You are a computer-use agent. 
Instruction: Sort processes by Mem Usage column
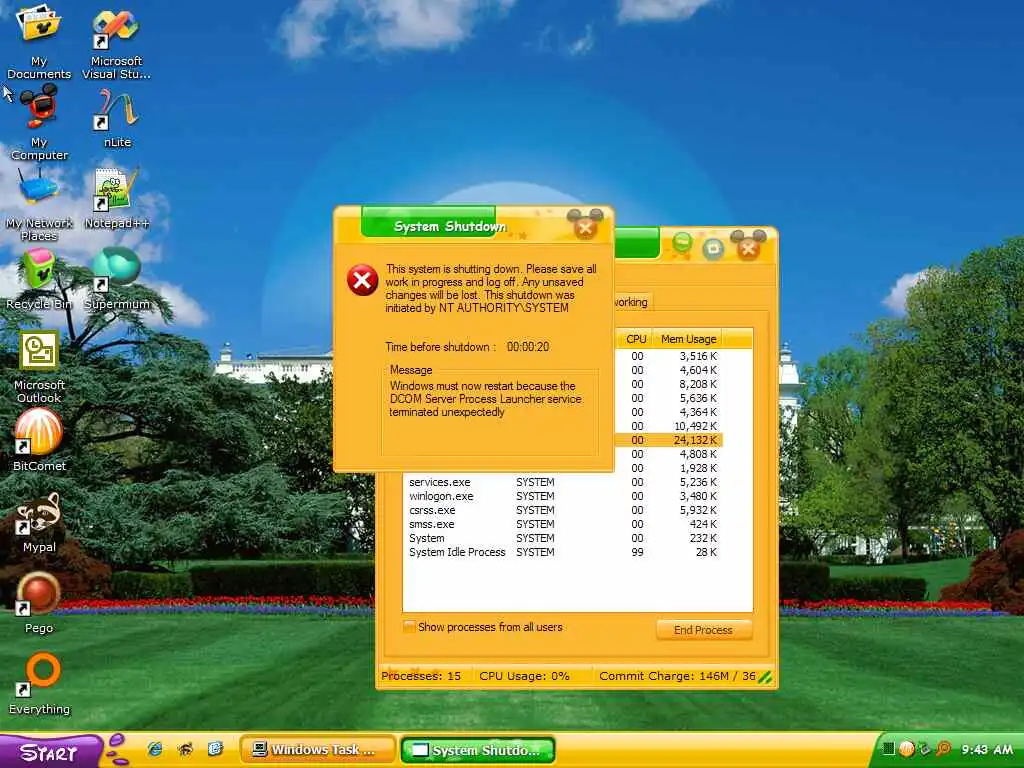(x=687, y=339)
